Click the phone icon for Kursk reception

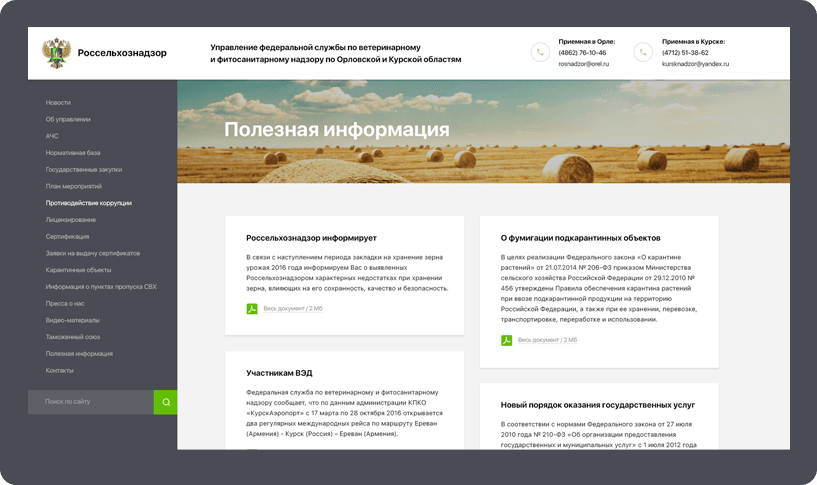643,52
